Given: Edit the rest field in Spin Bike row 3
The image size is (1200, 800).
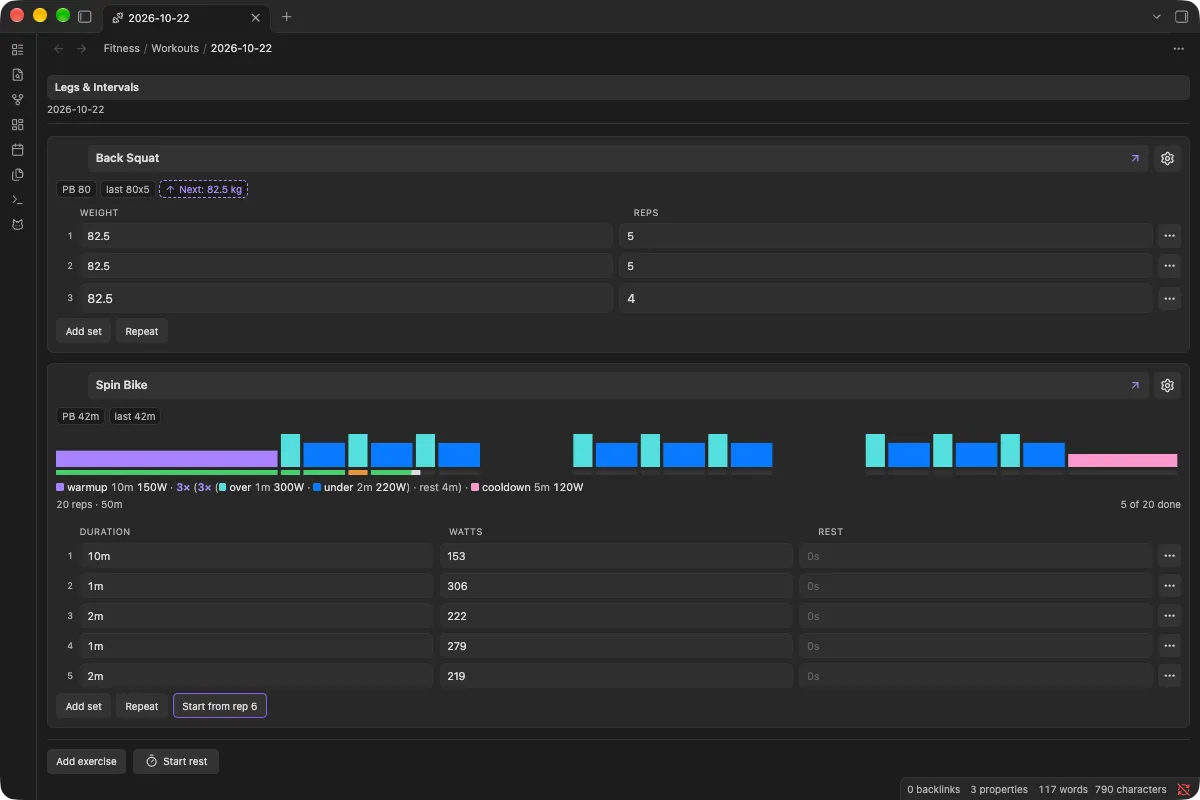Looking at the screenshot, I should 976,616.
